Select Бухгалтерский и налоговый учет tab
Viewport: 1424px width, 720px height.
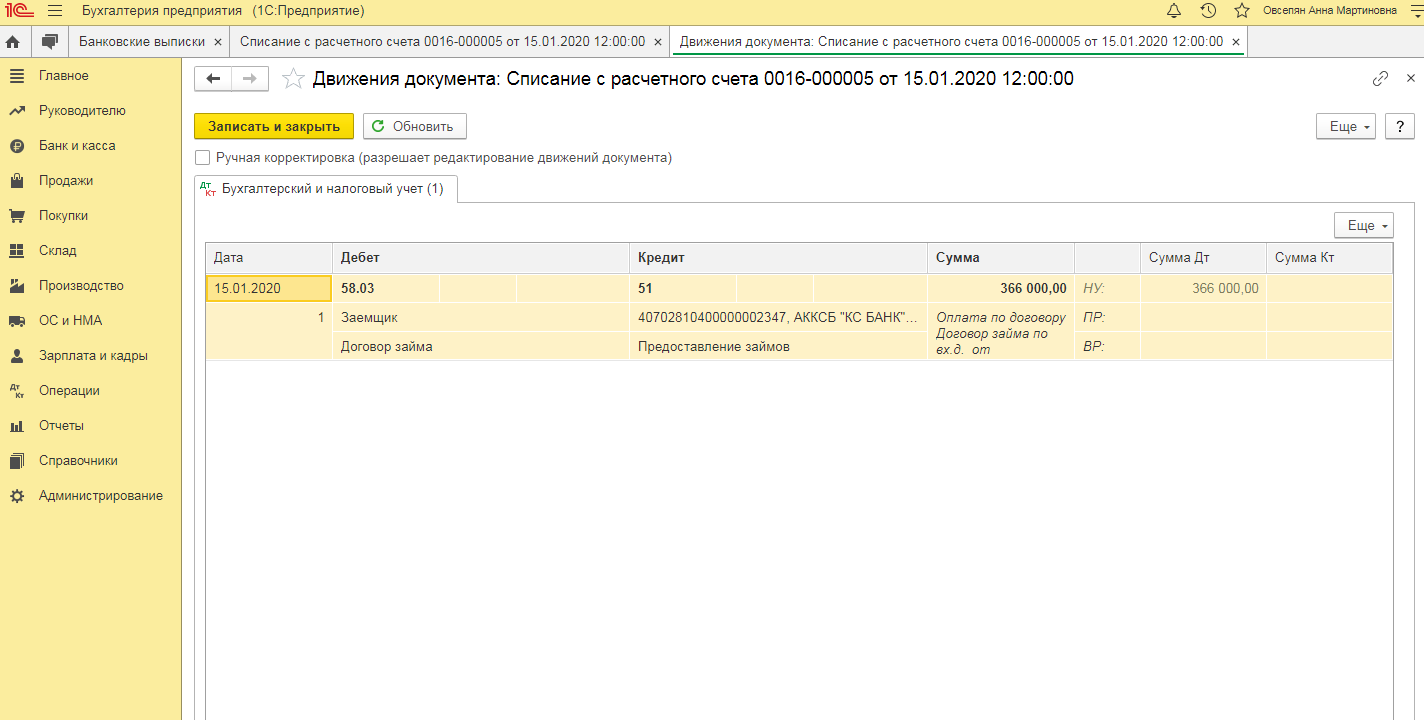(x=325, y=189)
